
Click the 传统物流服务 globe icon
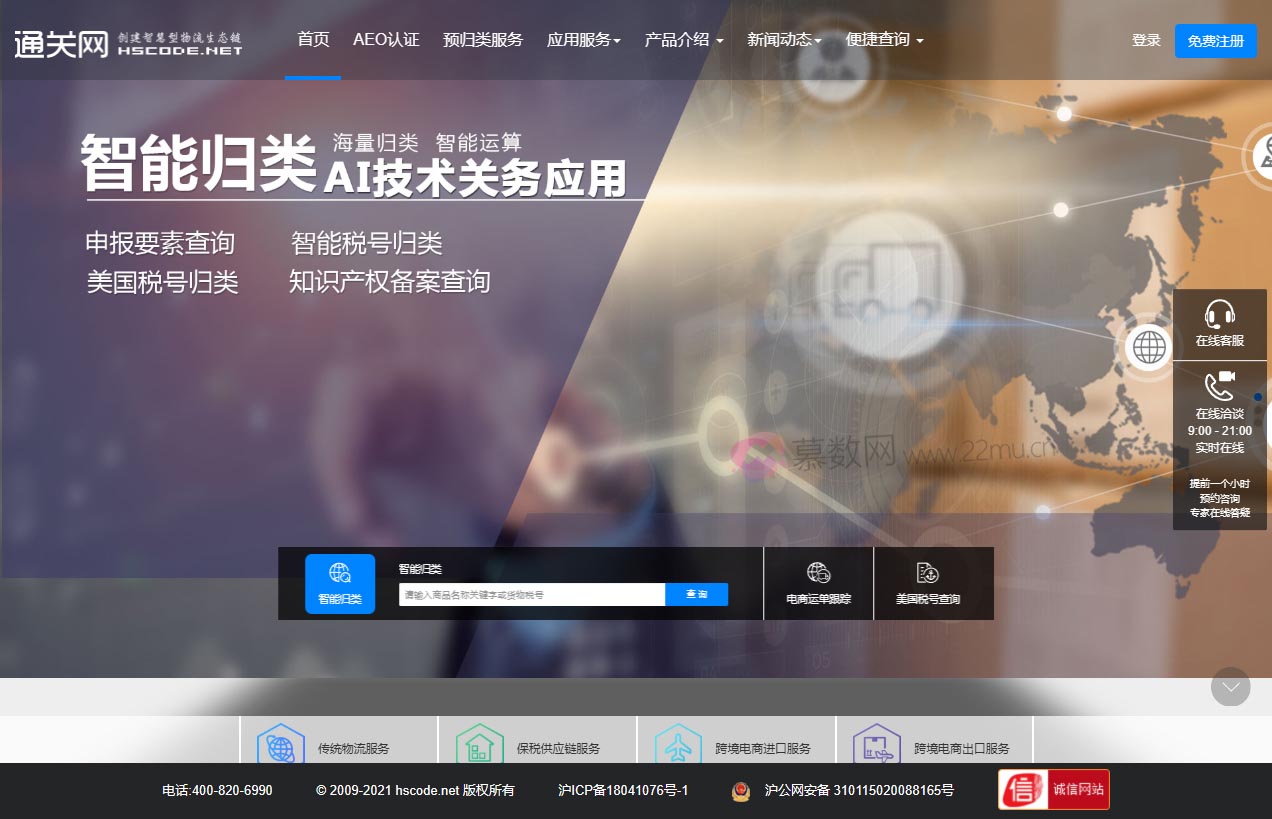pyautogui.click(x=280, y=744)
